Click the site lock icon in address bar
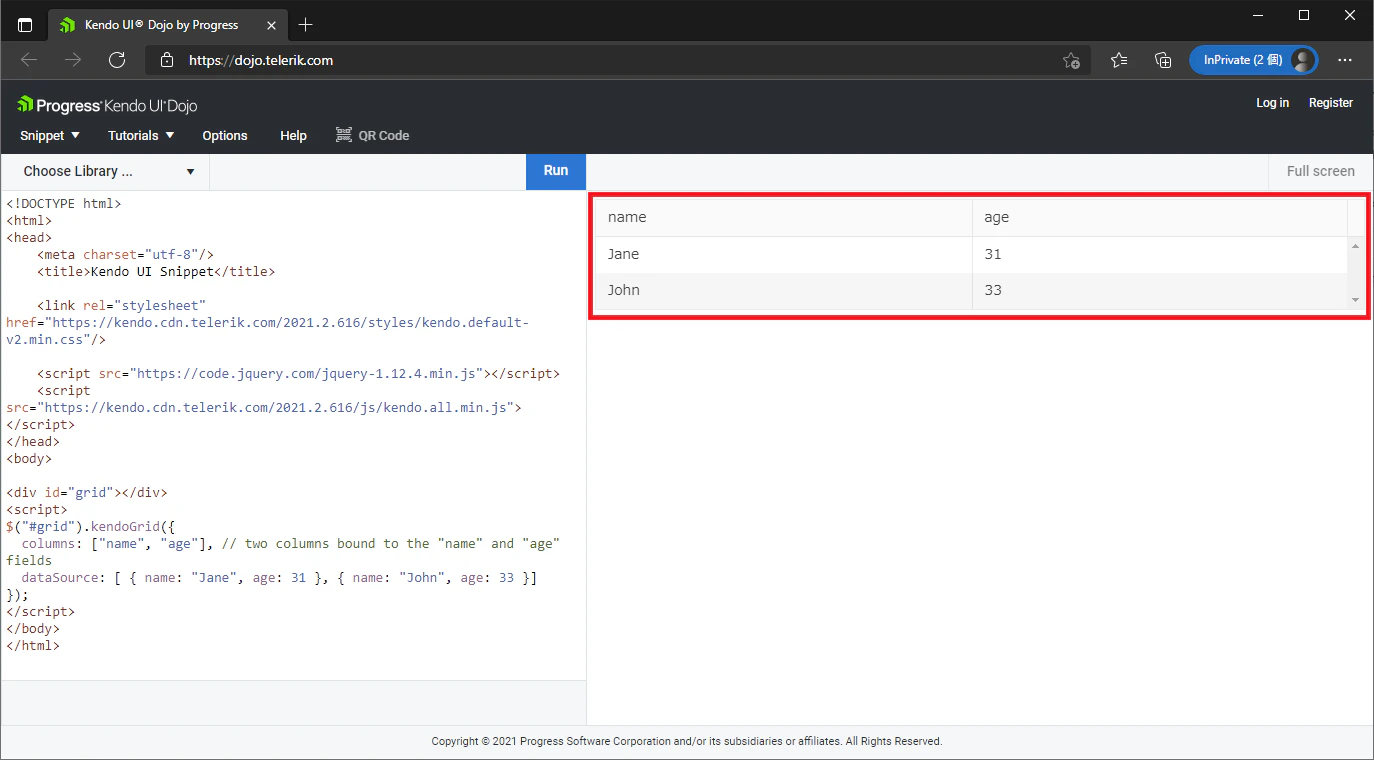 [x=166, y=60]
